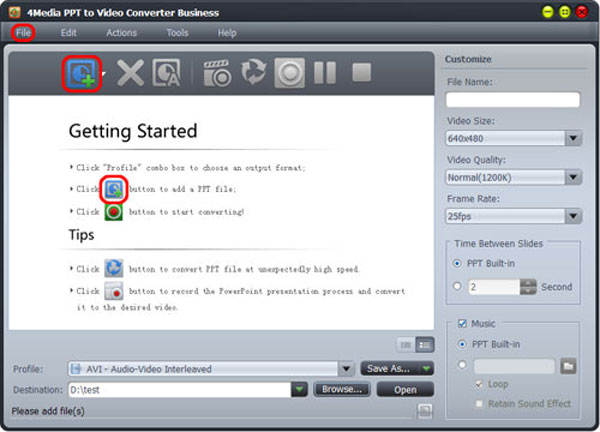Click the app logo in title bar
This screenshot has height=432, width=600.
[15, 12]
